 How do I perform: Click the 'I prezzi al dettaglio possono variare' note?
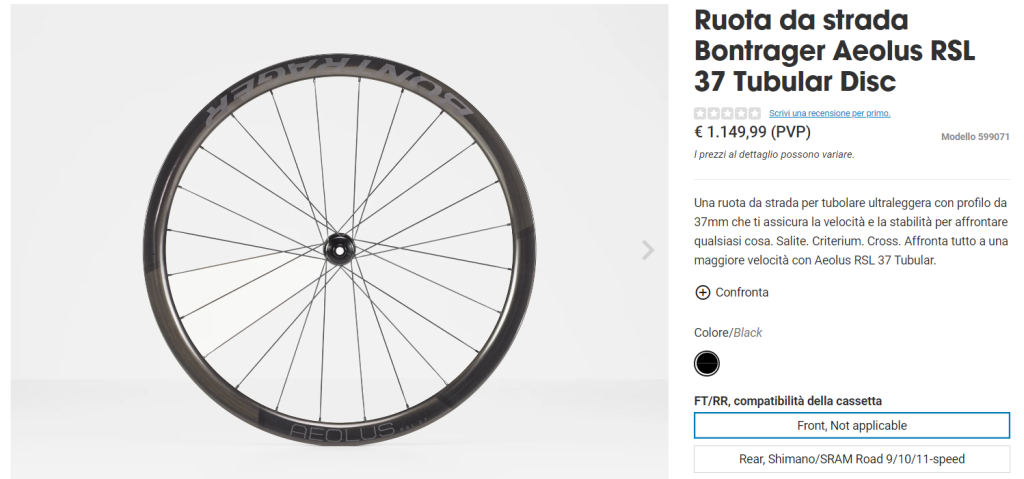pos(773,155)
